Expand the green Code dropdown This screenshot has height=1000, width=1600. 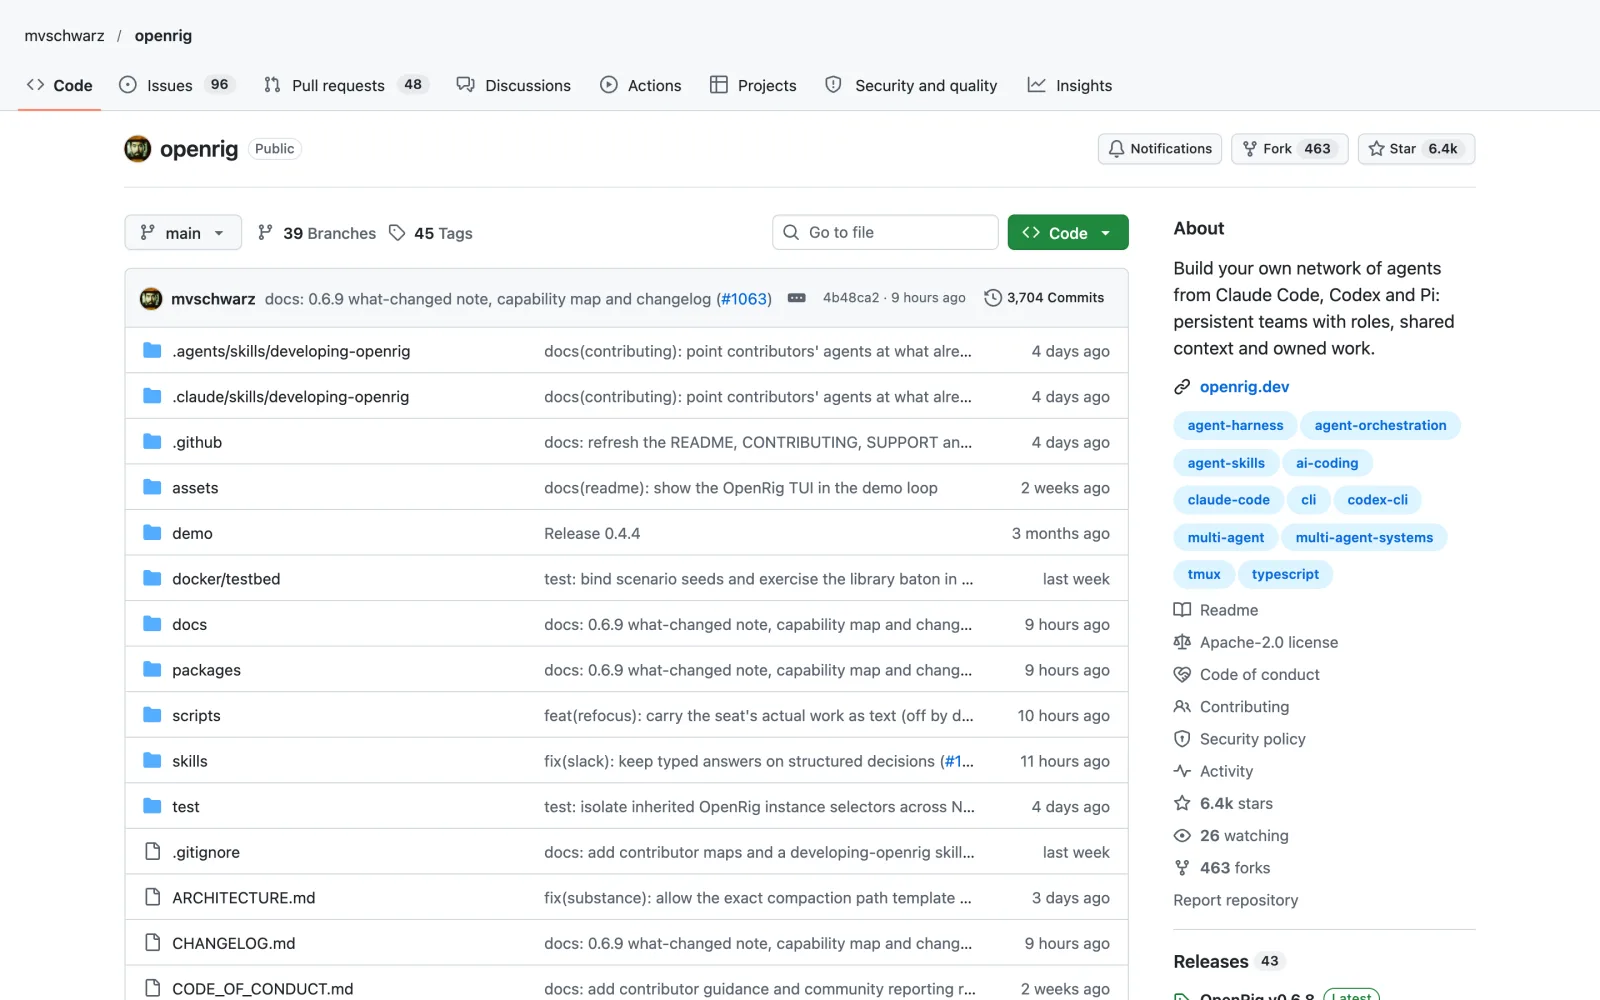click(x=1068, y=233)
